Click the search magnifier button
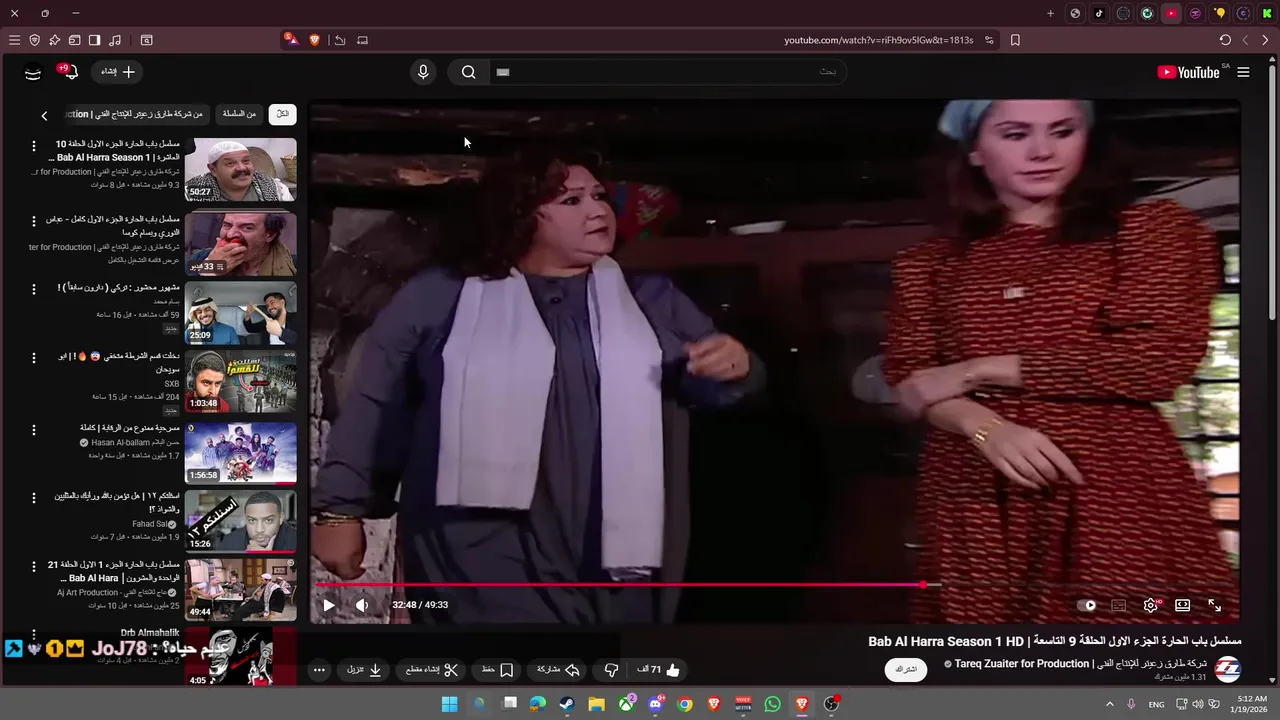The width and height of the screenshot is (1280, 720). [468, 72]
